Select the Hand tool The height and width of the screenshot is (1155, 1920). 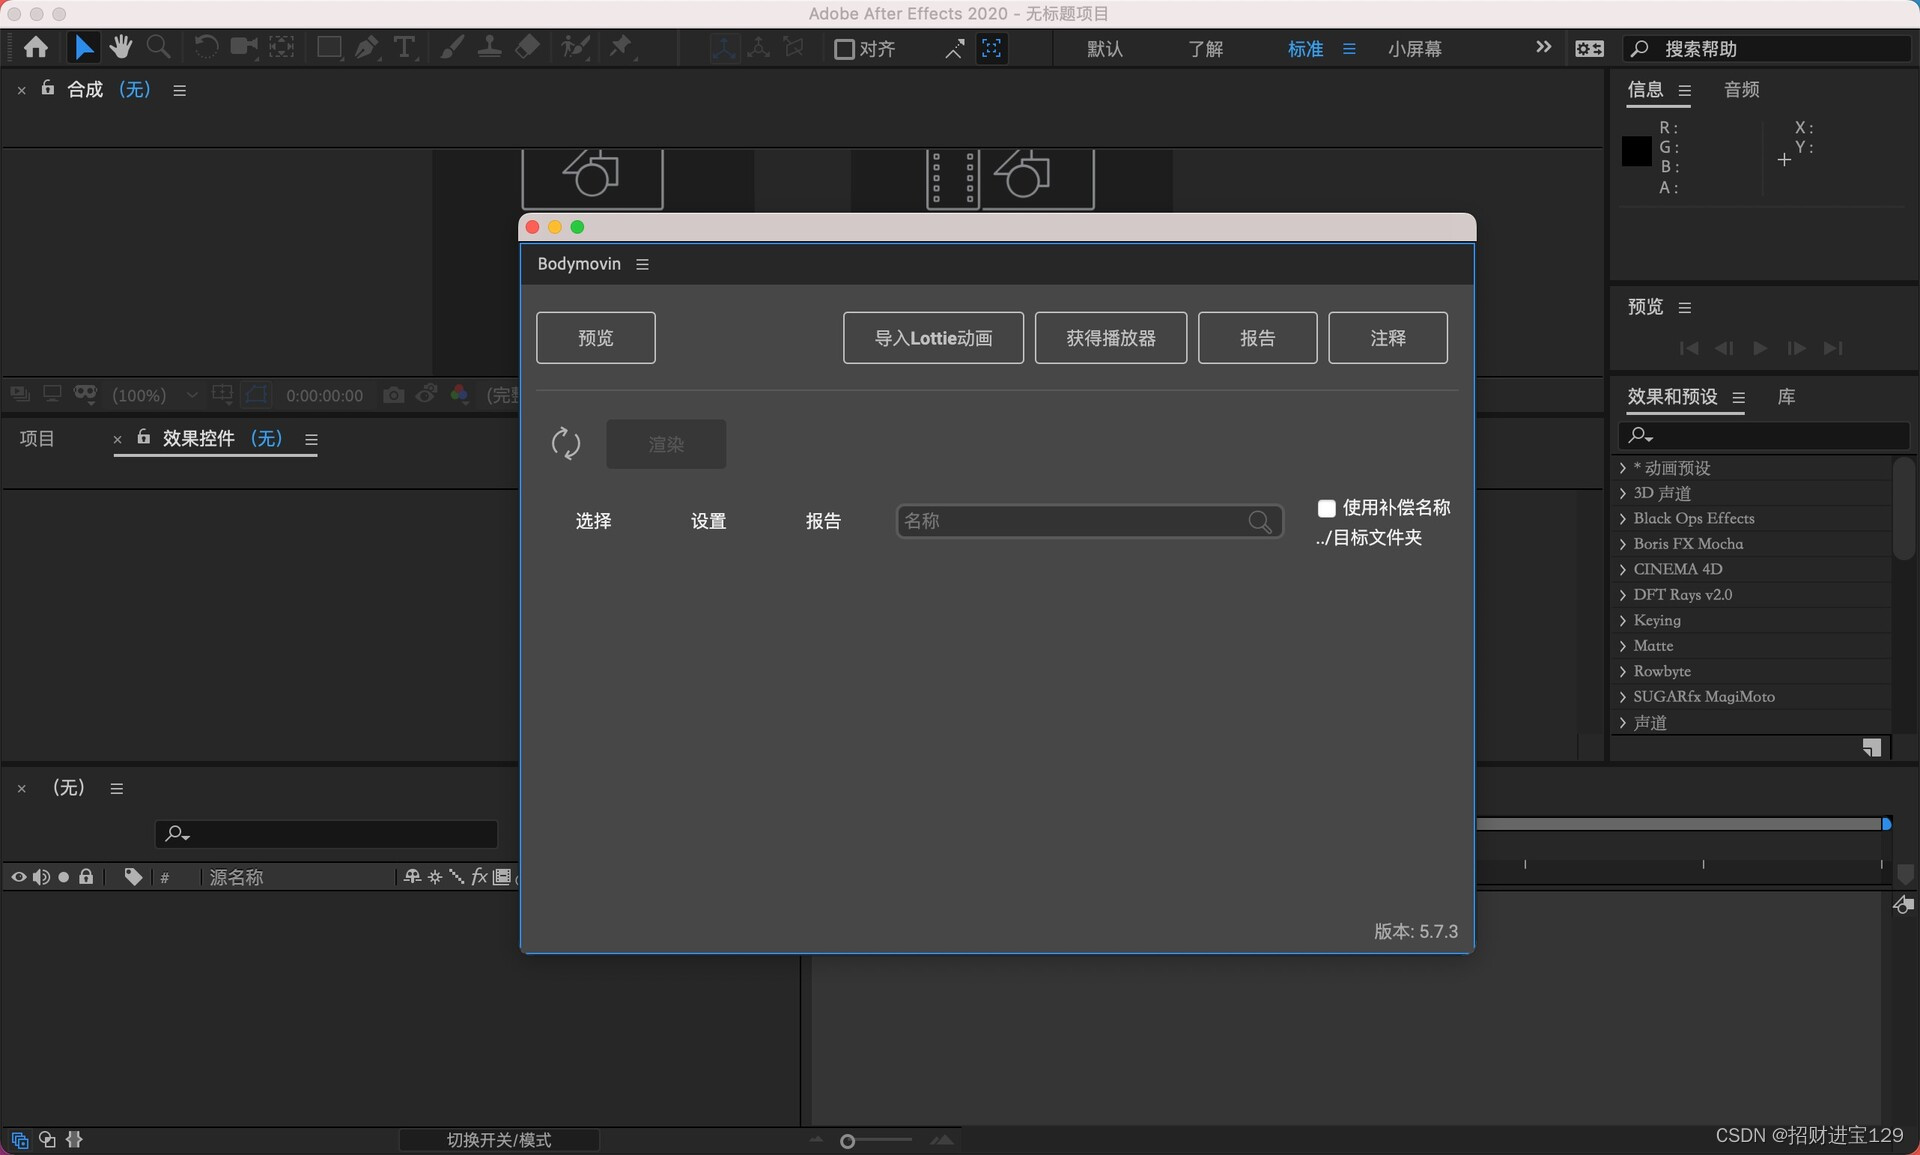[121, 47]
